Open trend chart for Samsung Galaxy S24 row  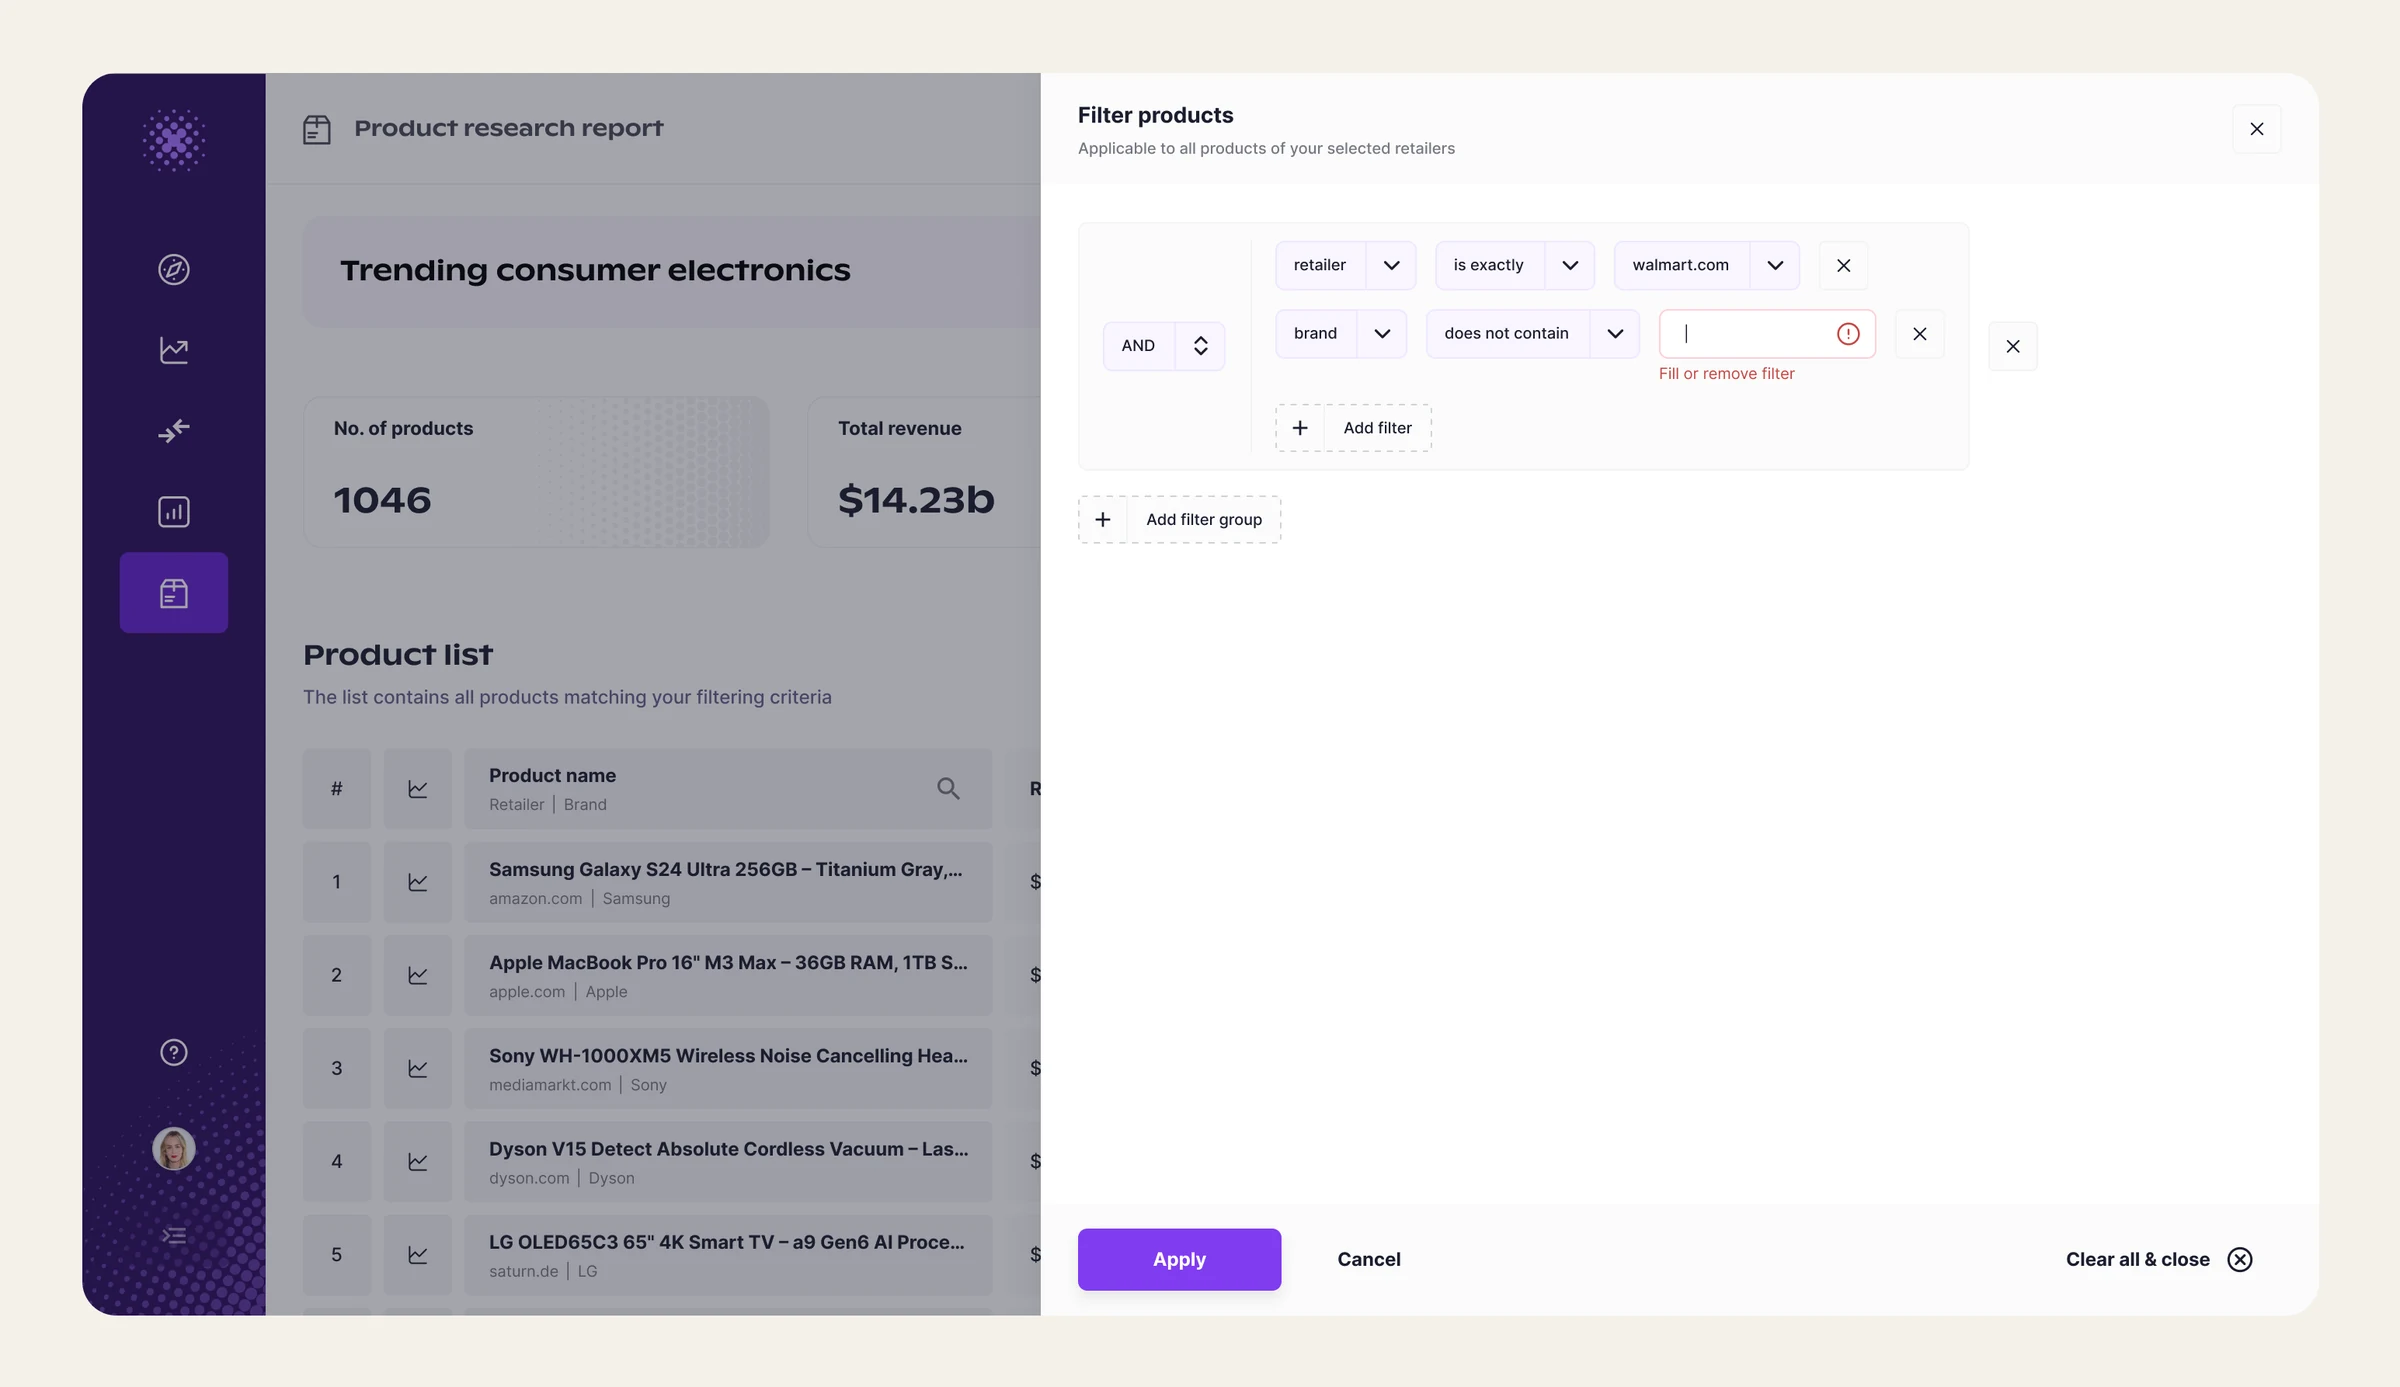click(418, 882)
